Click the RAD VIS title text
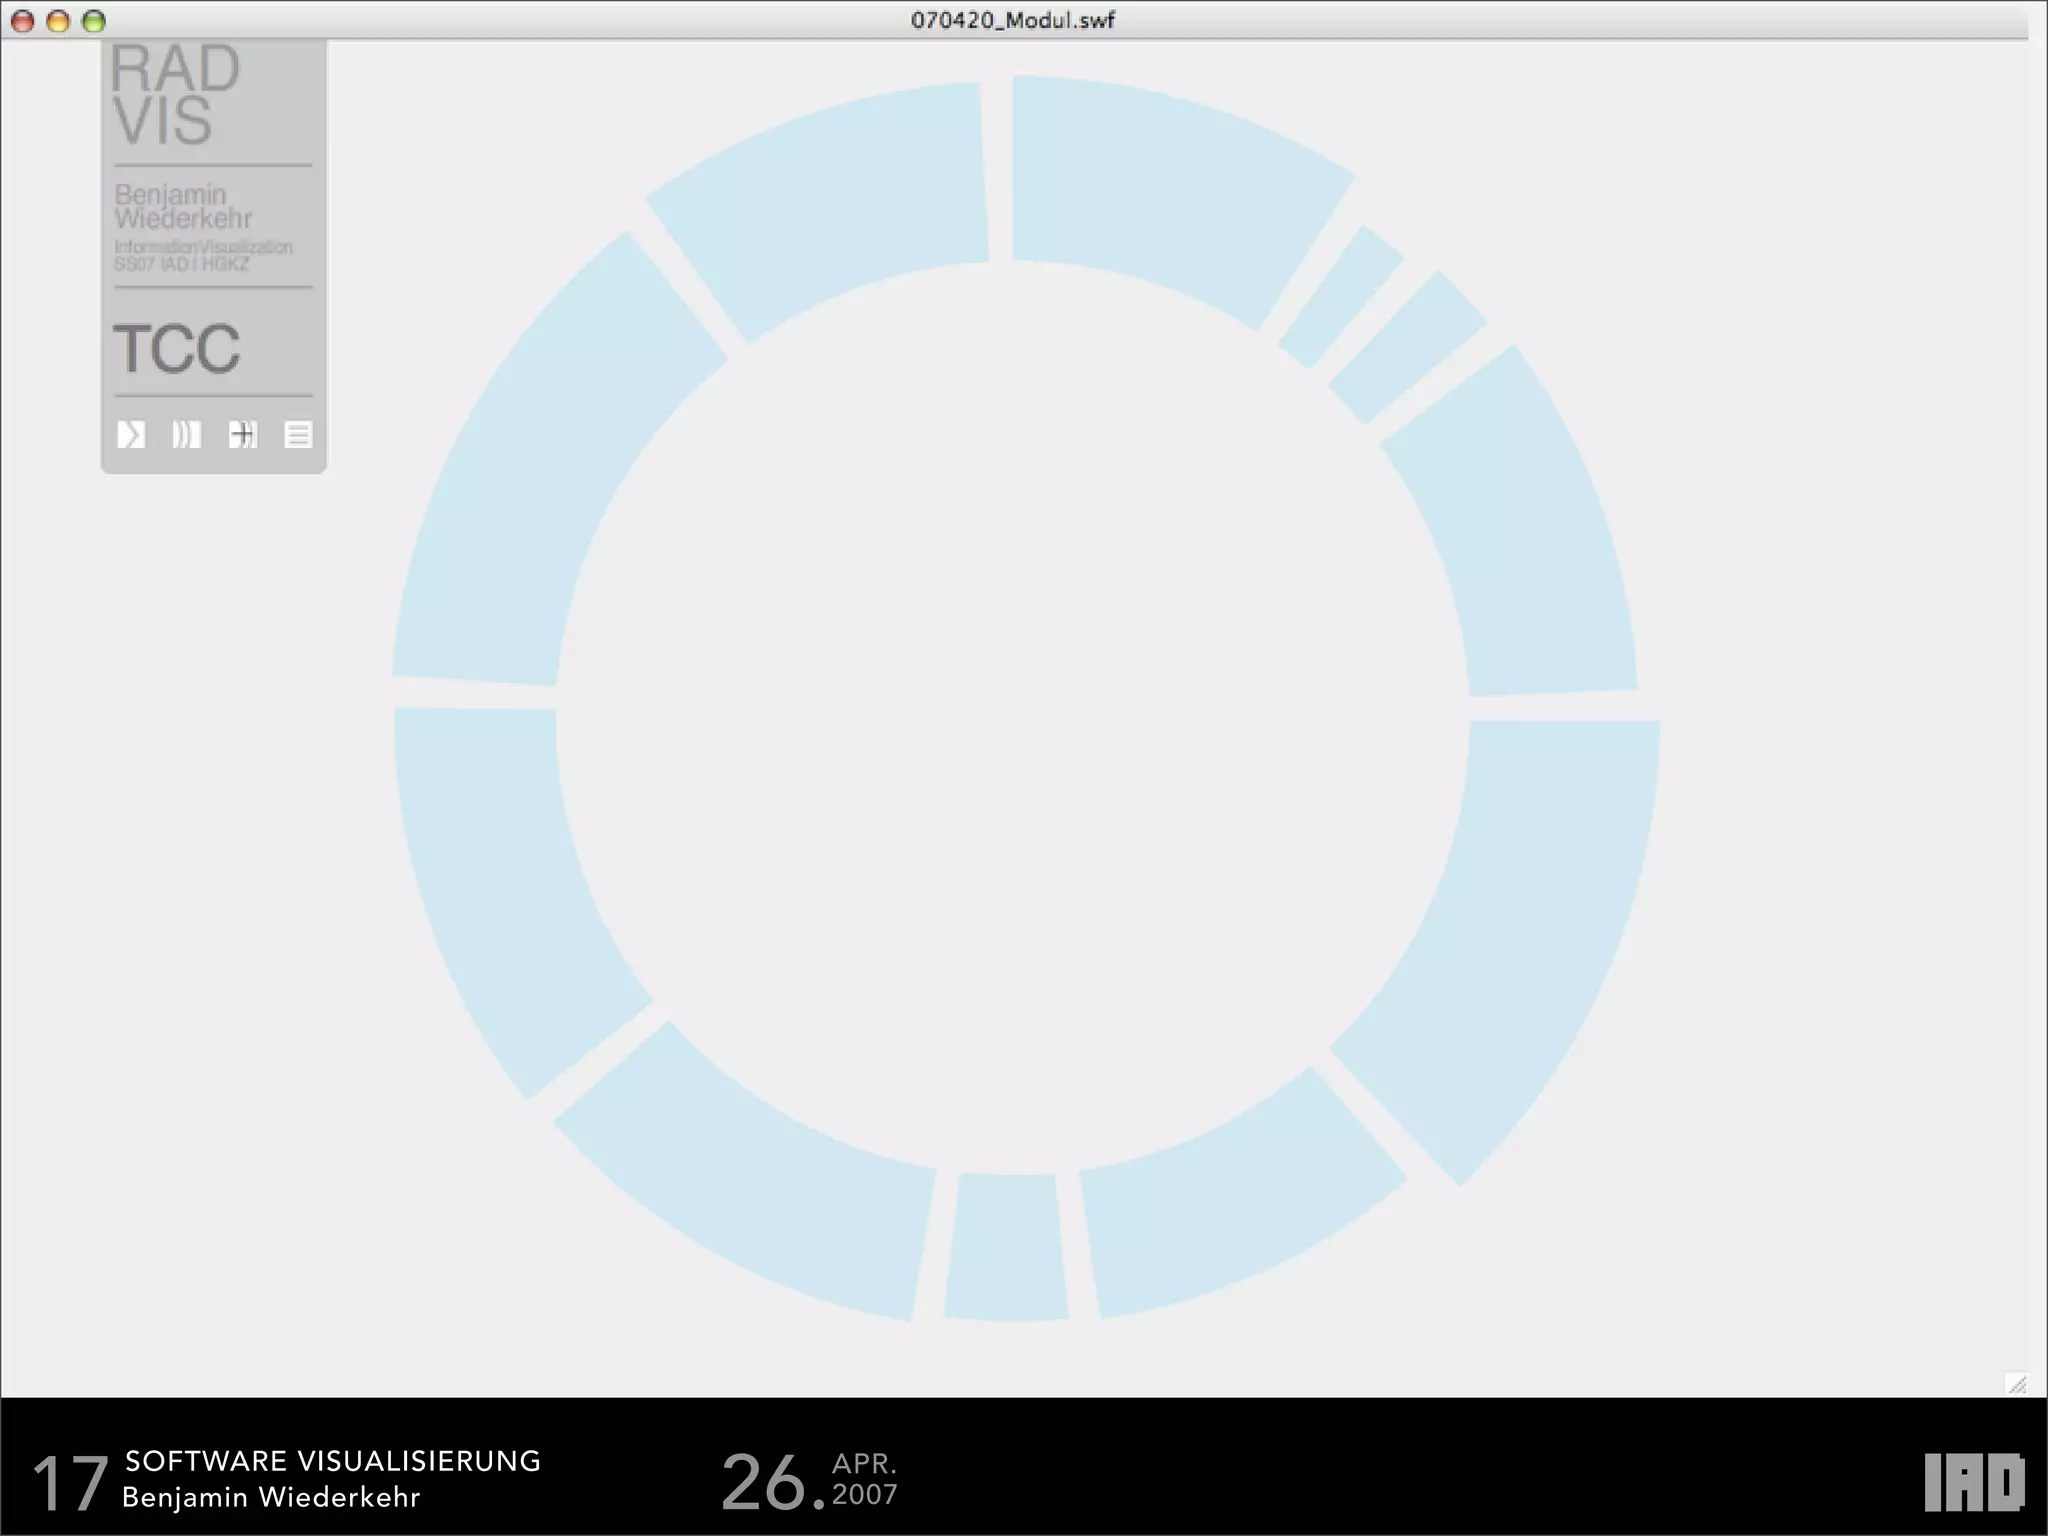The height and width of the screenshot is (1536, 2048). click(175, 95)
